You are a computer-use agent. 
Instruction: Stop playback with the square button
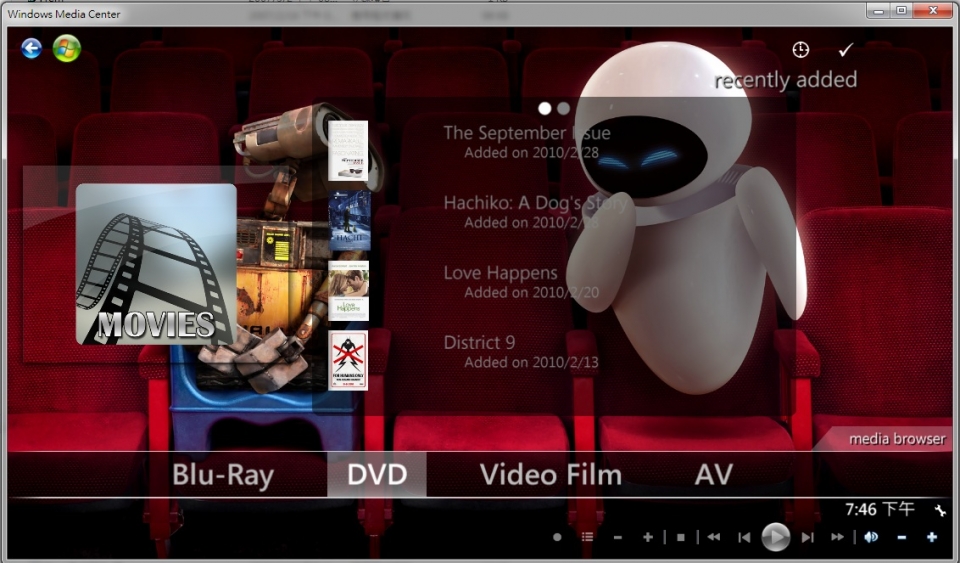tap(681, 537)
